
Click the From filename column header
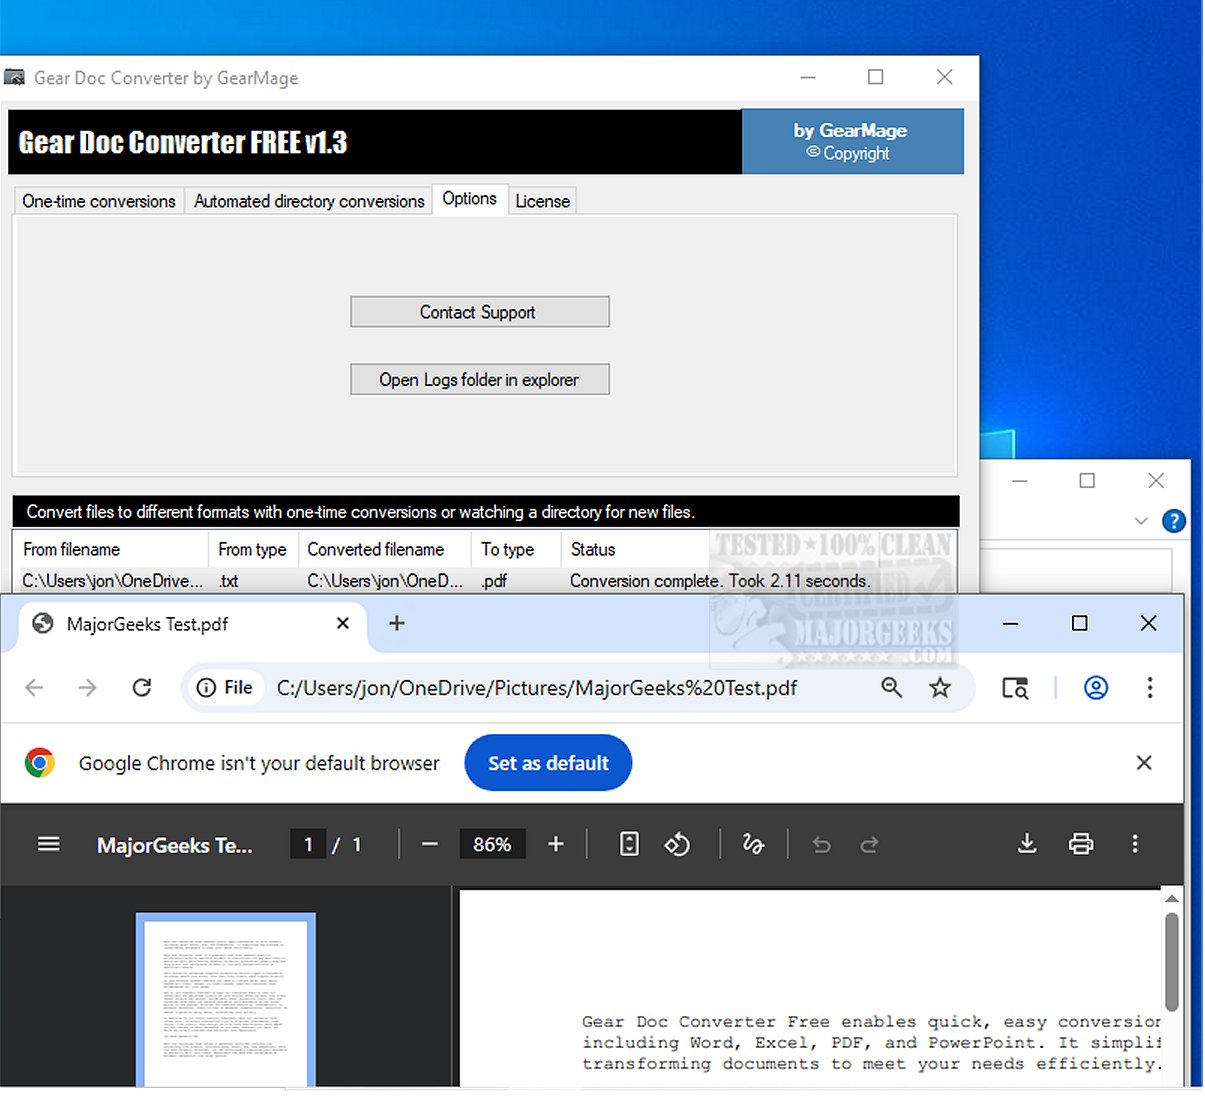click(110, 549)
